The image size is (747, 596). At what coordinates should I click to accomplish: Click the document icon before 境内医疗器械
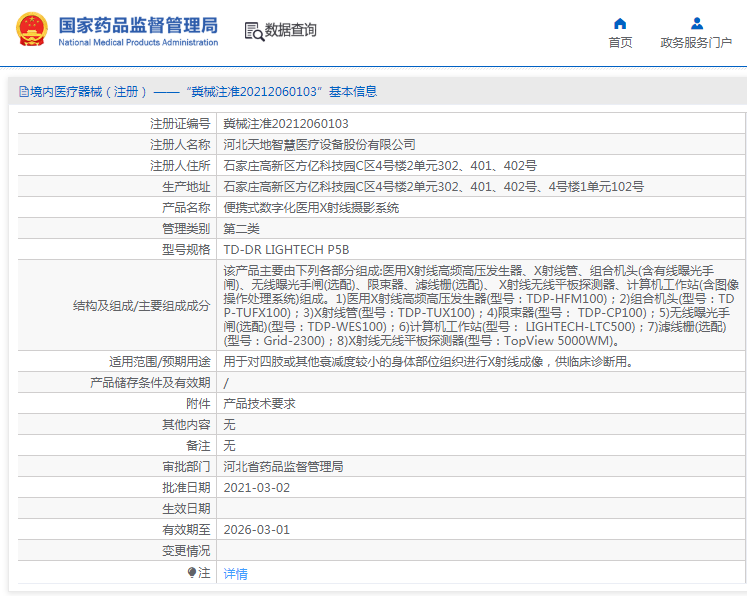[x=24, y=91]
